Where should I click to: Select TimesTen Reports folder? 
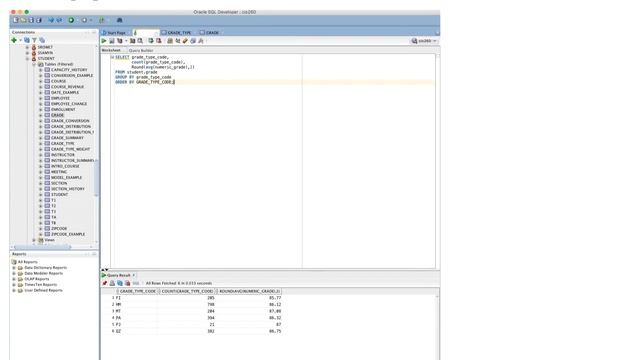click(40, 285)
